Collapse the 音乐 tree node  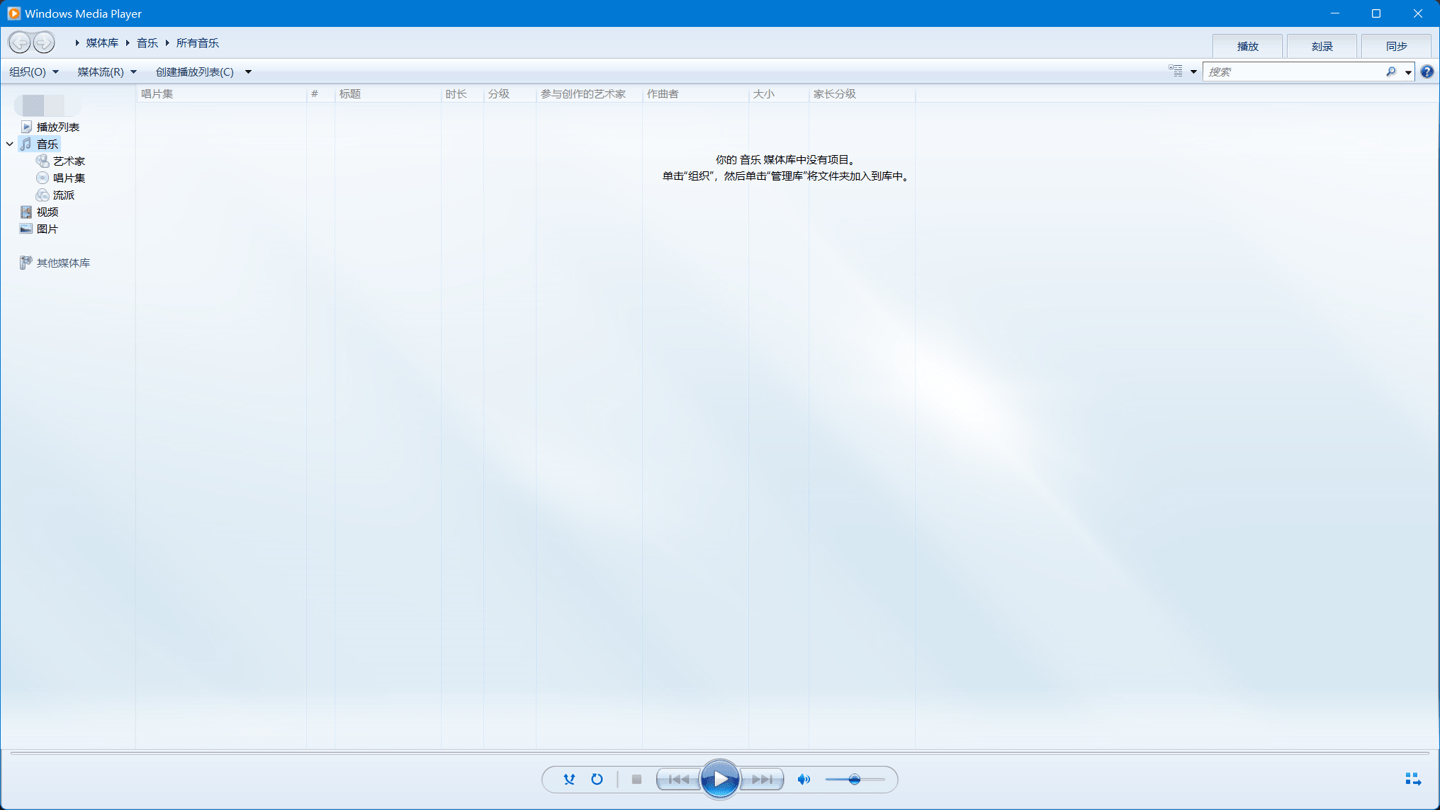point(9,143)
